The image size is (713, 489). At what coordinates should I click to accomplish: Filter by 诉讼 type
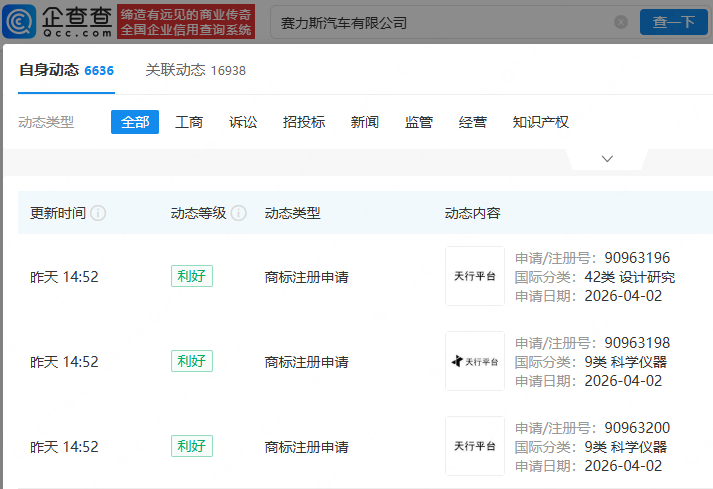243,122
